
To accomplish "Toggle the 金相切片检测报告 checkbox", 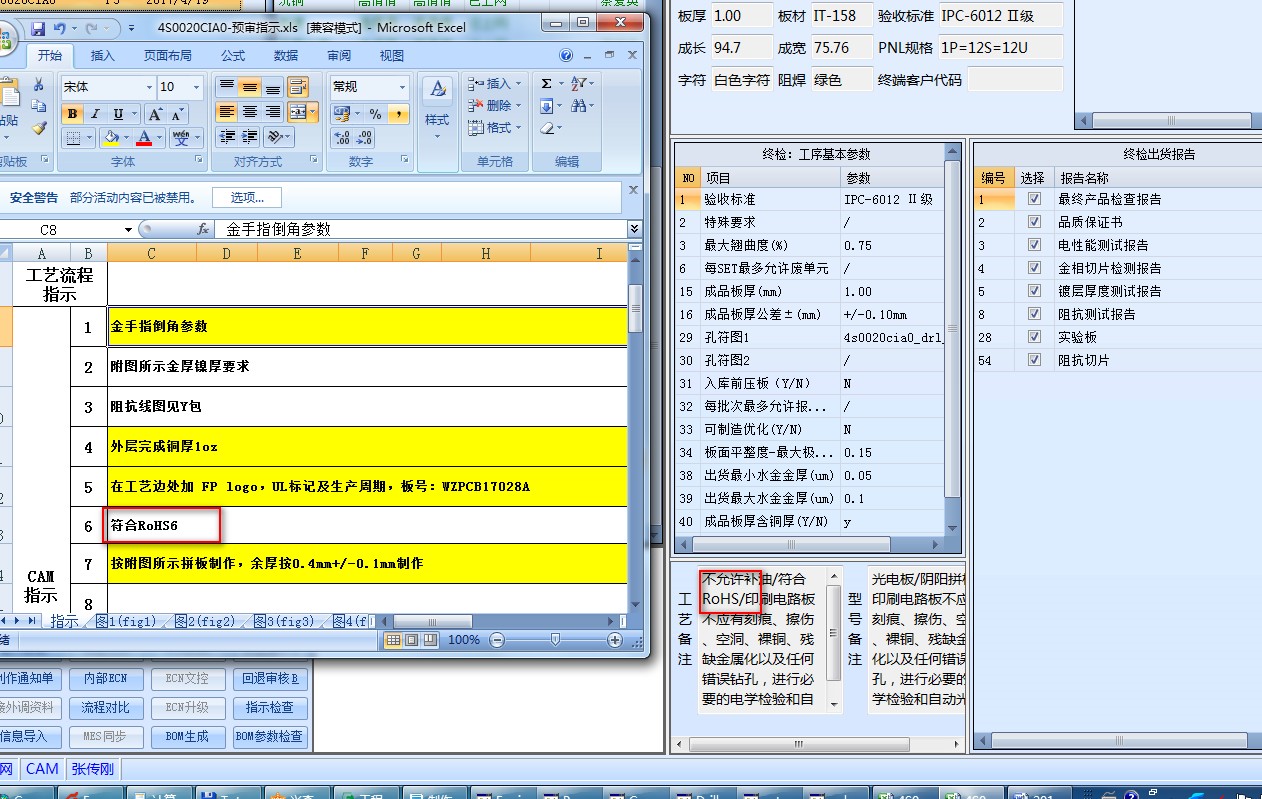I will 1034,268.
